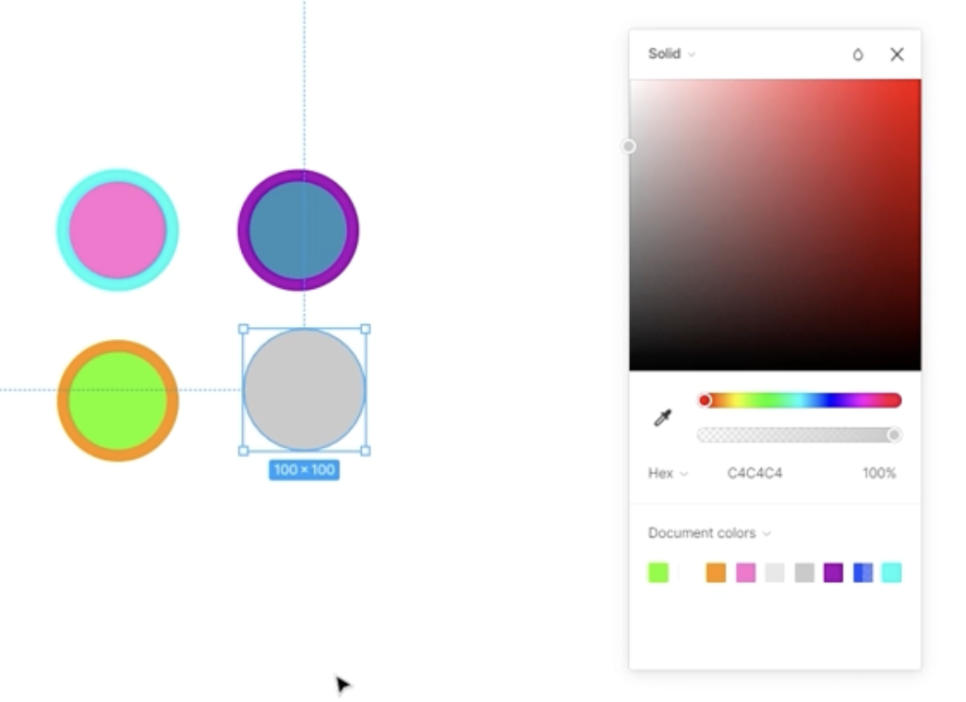966x702 pixels.
Task: Click the C4C4C4 hex value field
Action: [x=755, y=473]
